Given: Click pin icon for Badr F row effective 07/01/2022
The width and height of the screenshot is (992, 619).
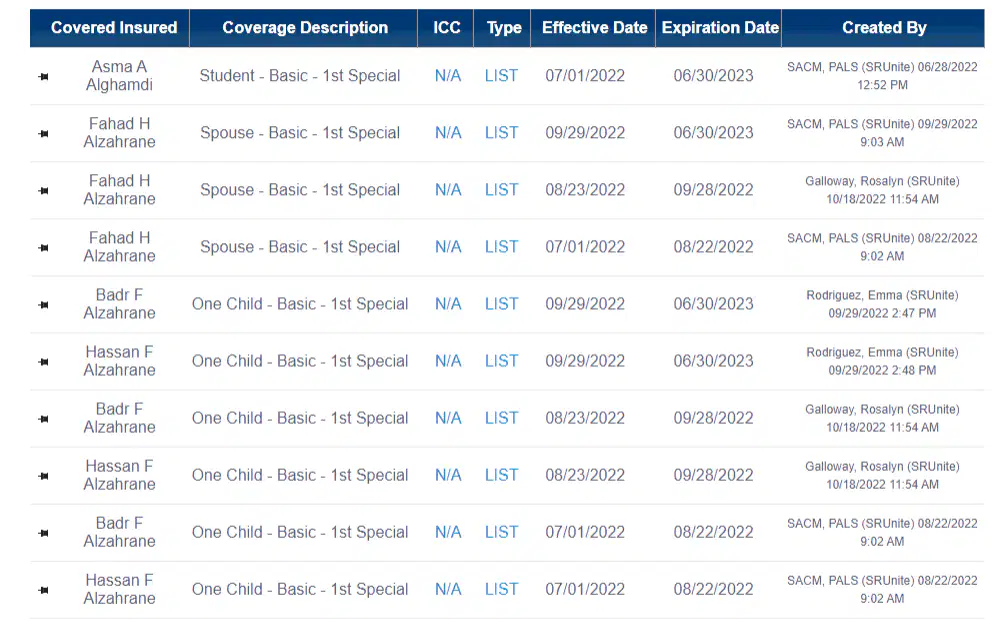Looking at the screenshot, I should coord(43,533).
